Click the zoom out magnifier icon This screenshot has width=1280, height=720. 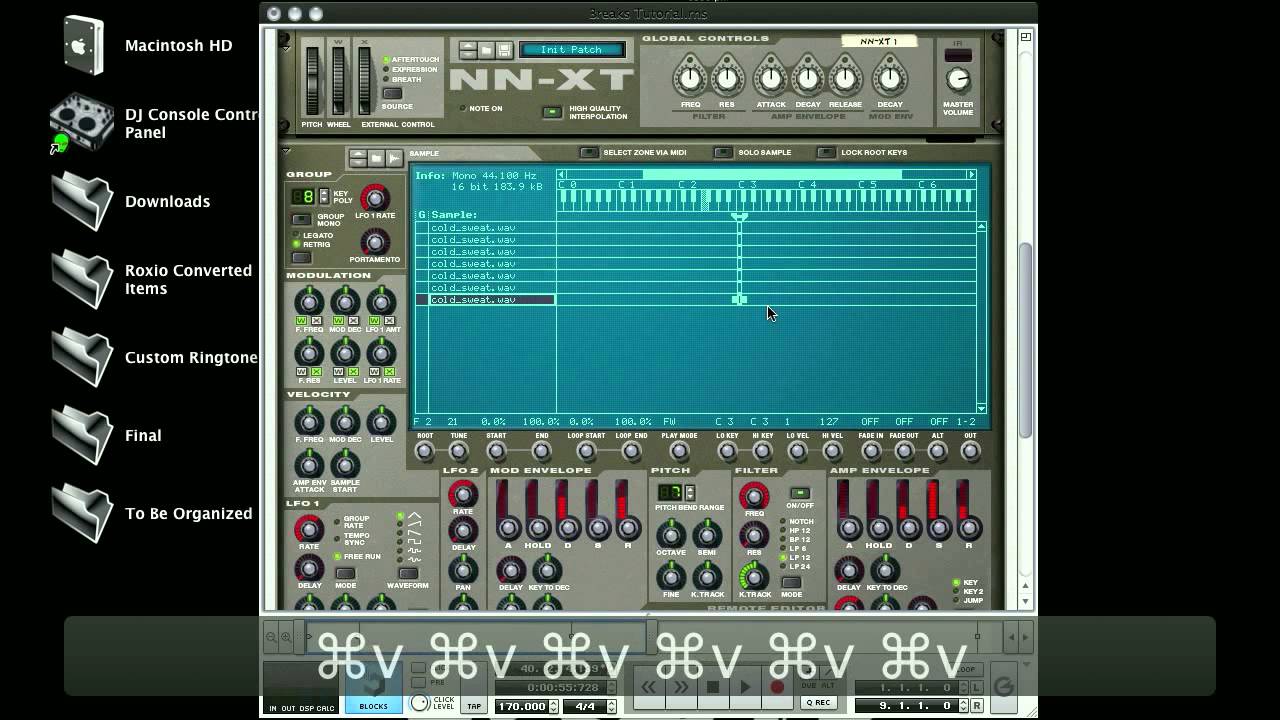pos(270,636)
